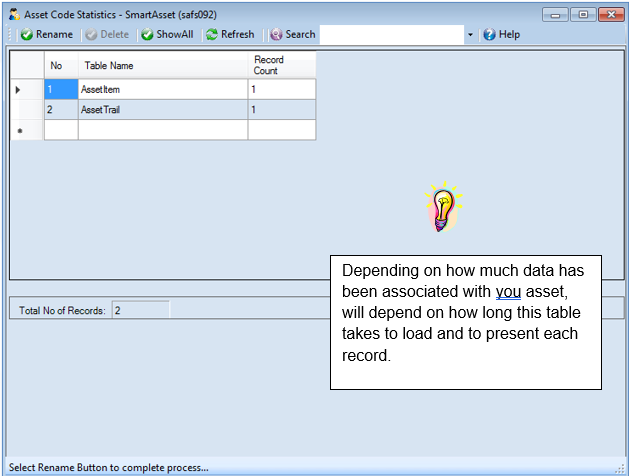Click the Rename green checkmark icon

pyautogui.click(x=26, y=35)
